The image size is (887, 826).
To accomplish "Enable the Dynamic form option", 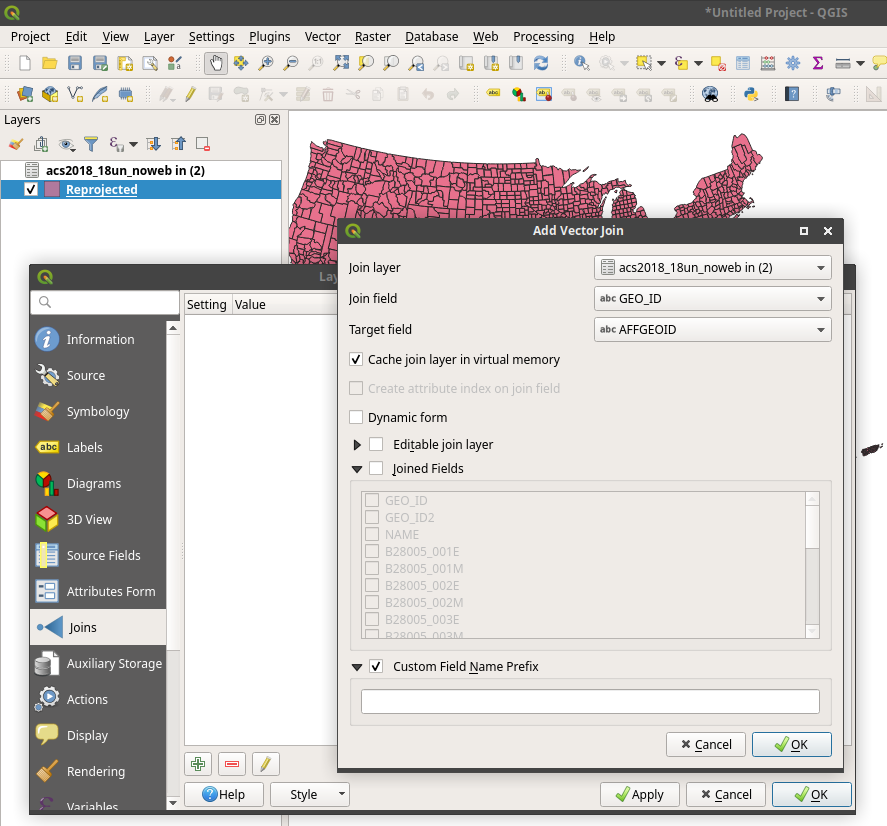I will (x=355, y=417).
